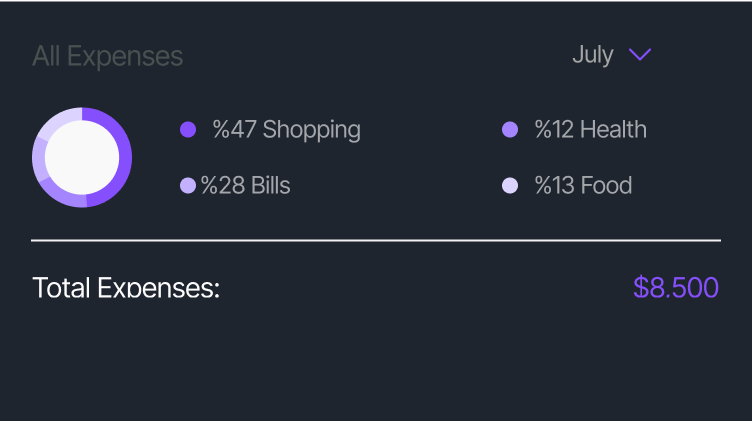Select the %47 Shopping legend label
Viewport: 752px width, 421px height.
286,130
